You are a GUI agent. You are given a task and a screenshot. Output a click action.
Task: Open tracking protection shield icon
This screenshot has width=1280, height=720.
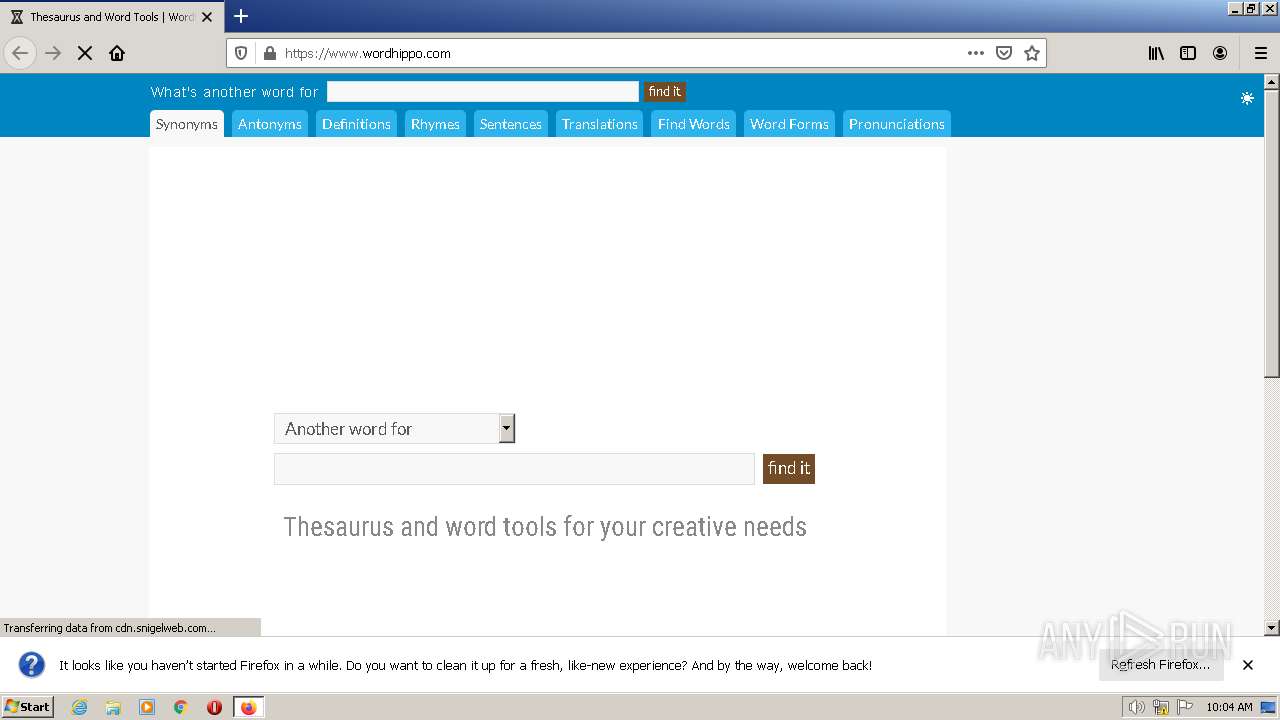(241, 53)
